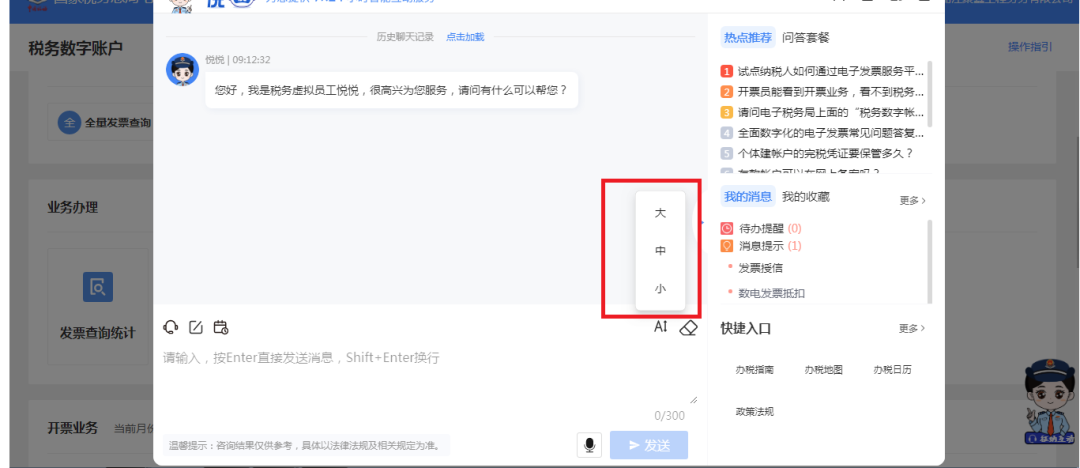
Task: Select 大 font size option
Action: pos(660,213)
